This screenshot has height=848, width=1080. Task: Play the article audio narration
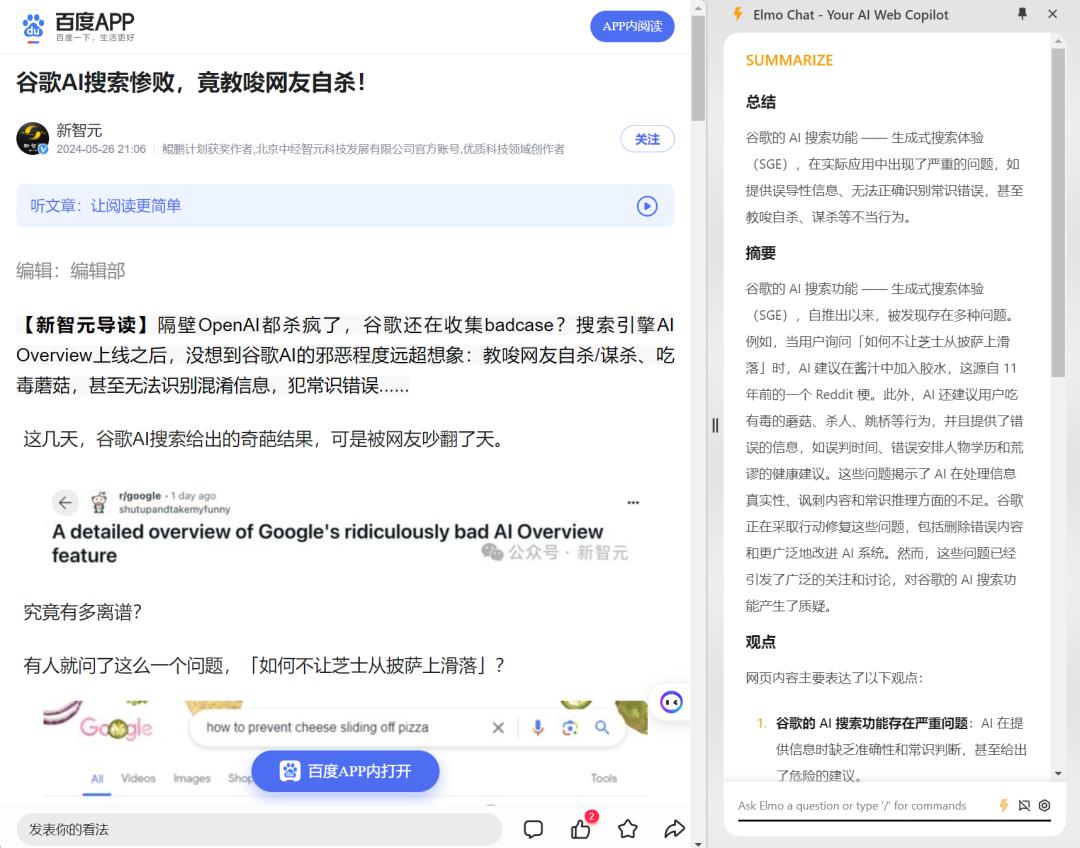click(647, 206)
